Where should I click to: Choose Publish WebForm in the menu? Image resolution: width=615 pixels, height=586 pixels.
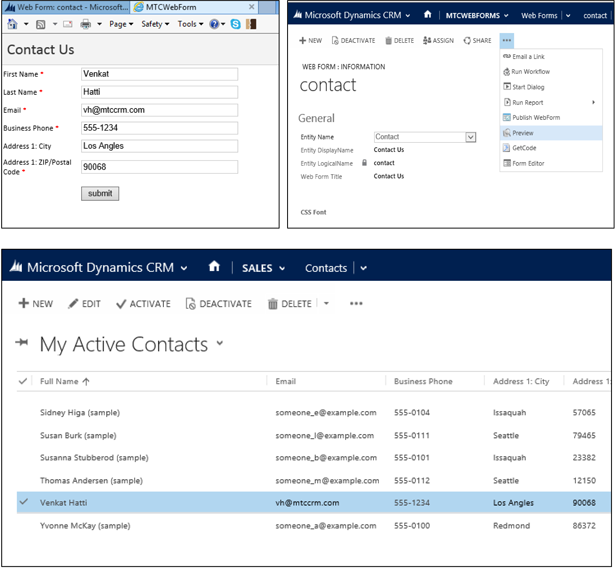click(x=534, y=117)
